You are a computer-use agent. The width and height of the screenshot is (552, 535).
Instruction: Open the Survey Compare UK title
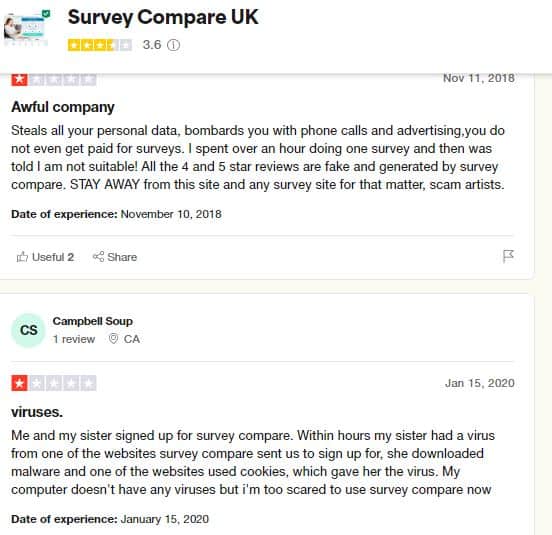click(x=163, y=17)
